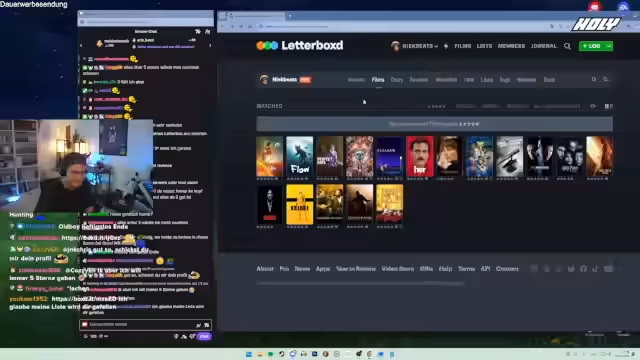Collapse chat using the Stream-Chat header icon
The image size is (640, 360).
pyautogui.click(x=198, y=31)
